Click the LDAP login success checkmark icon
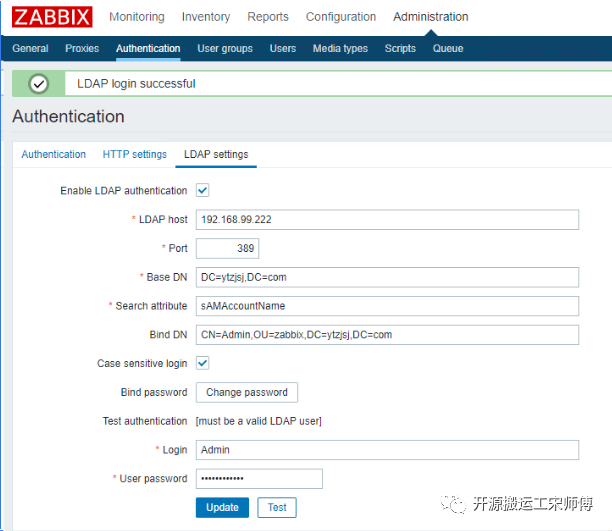Screen dimensions: 612x531 pos(39,84)
